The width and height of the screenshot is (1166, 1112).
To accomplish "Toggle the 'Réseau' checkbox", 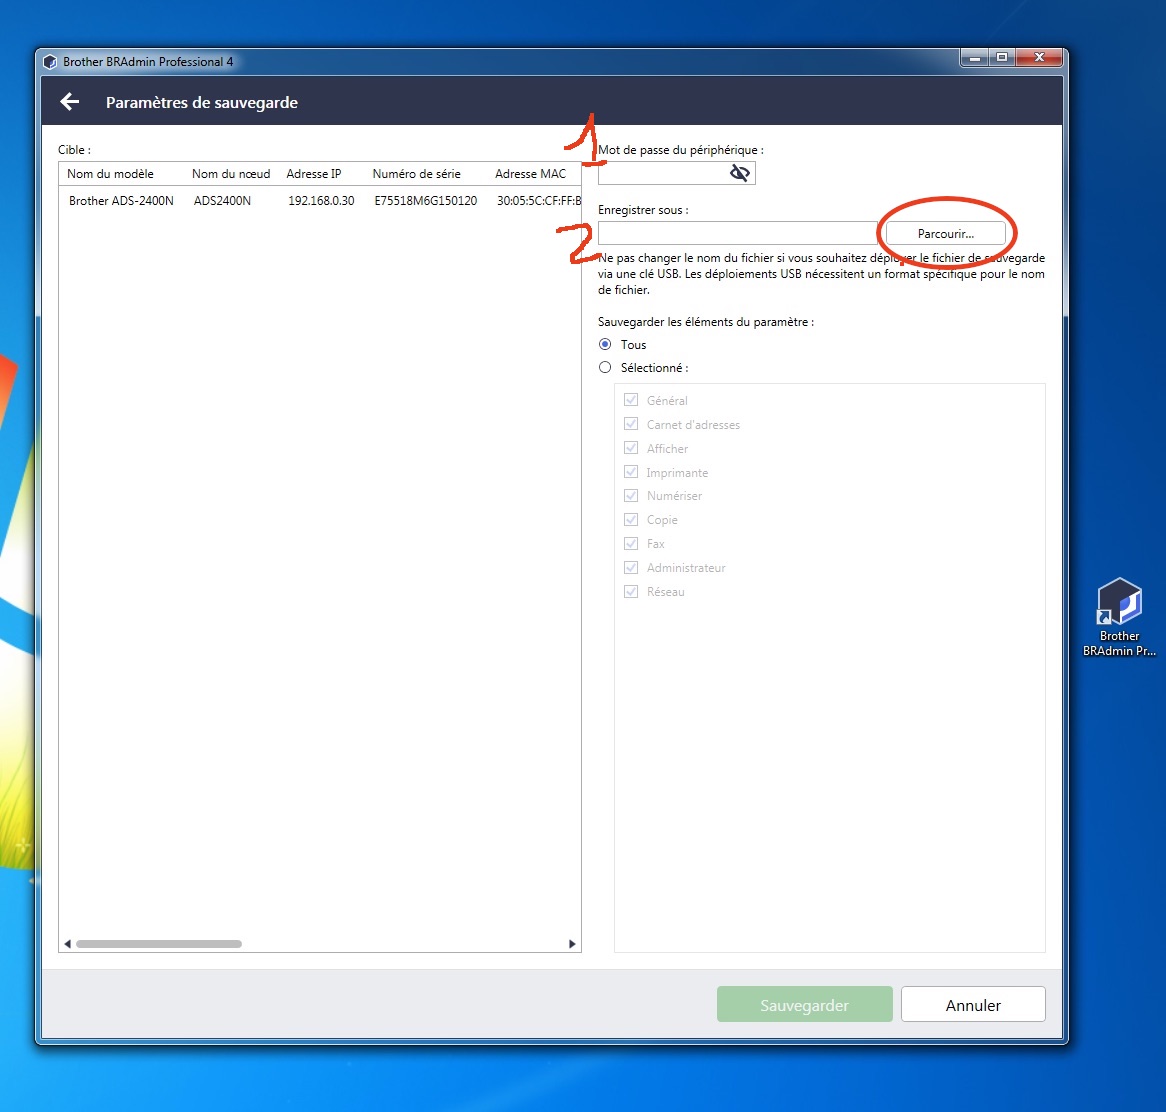I will [631, 592].
